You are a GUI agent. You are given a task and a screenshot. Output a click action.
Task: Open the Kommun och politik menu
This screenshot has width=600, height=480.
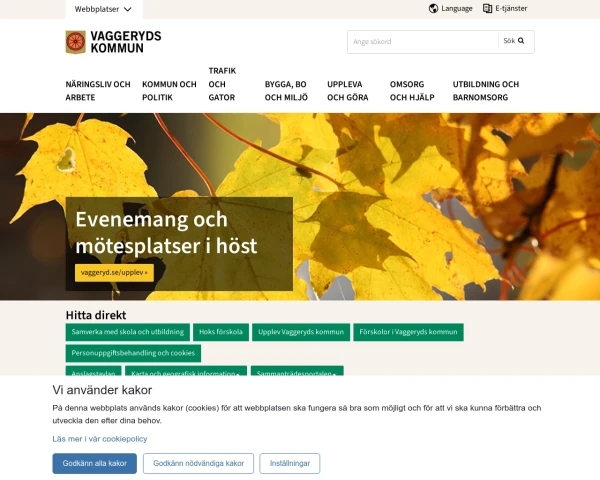point(169,91)
